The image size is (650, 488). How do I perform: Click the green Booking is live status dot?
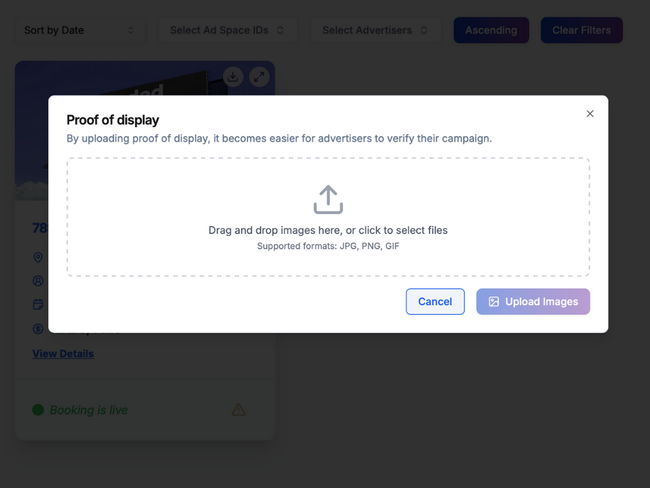click(x=38, y=410)
